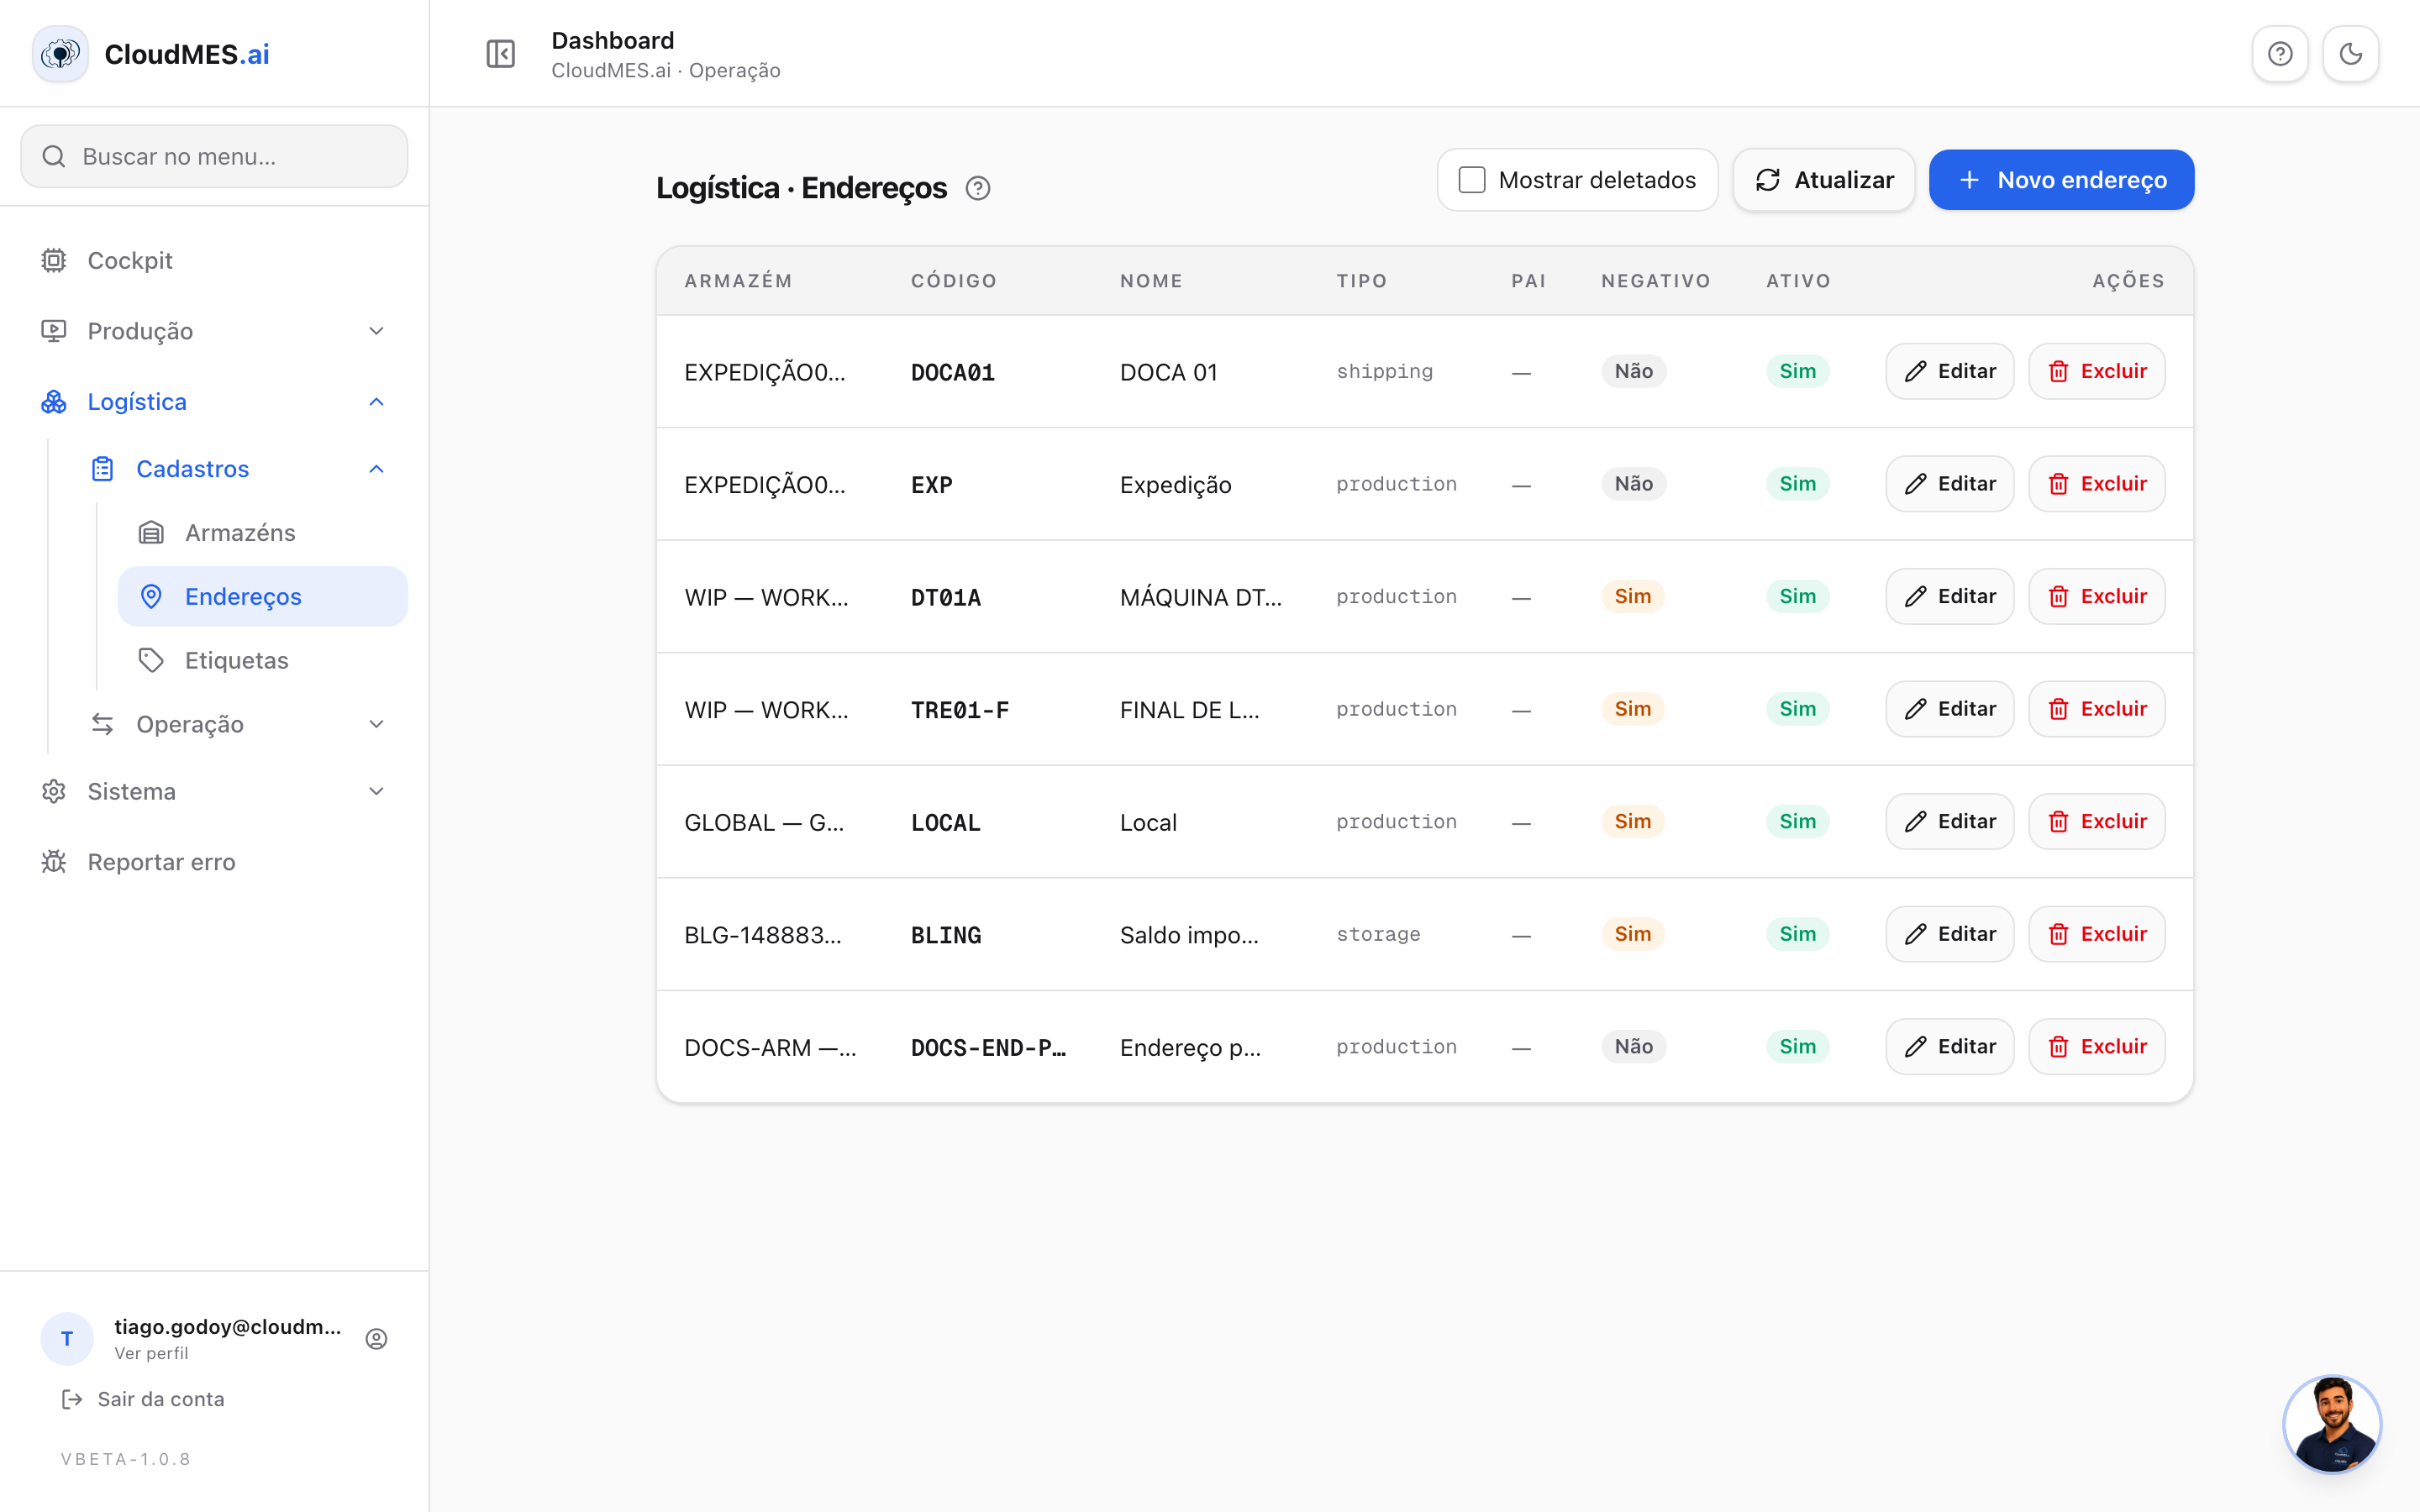Click the storage type cell
This screenshot has height=1512, width=2420.
[1378, 934]
